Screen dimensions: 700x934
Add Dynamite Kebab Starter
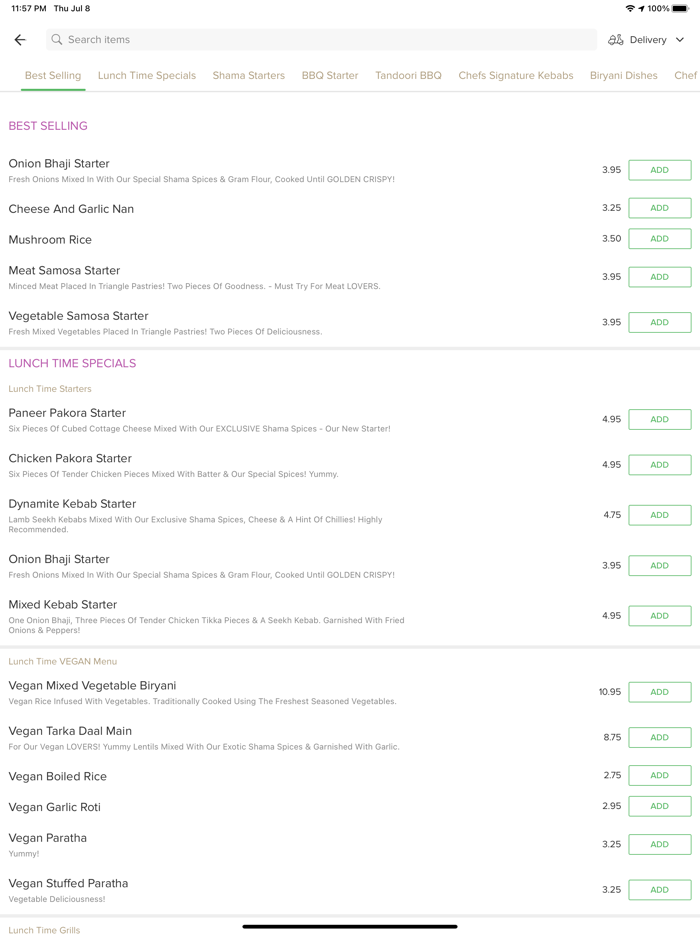click(659, 515)
